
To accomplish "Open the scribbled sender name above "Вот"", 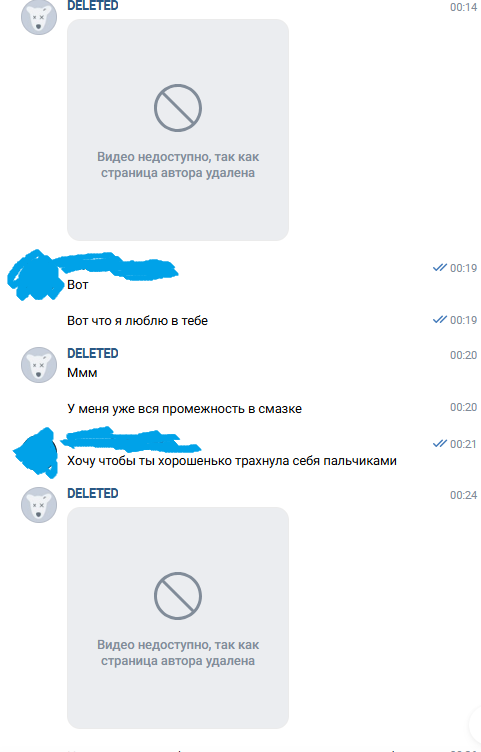I will (117, 265).
